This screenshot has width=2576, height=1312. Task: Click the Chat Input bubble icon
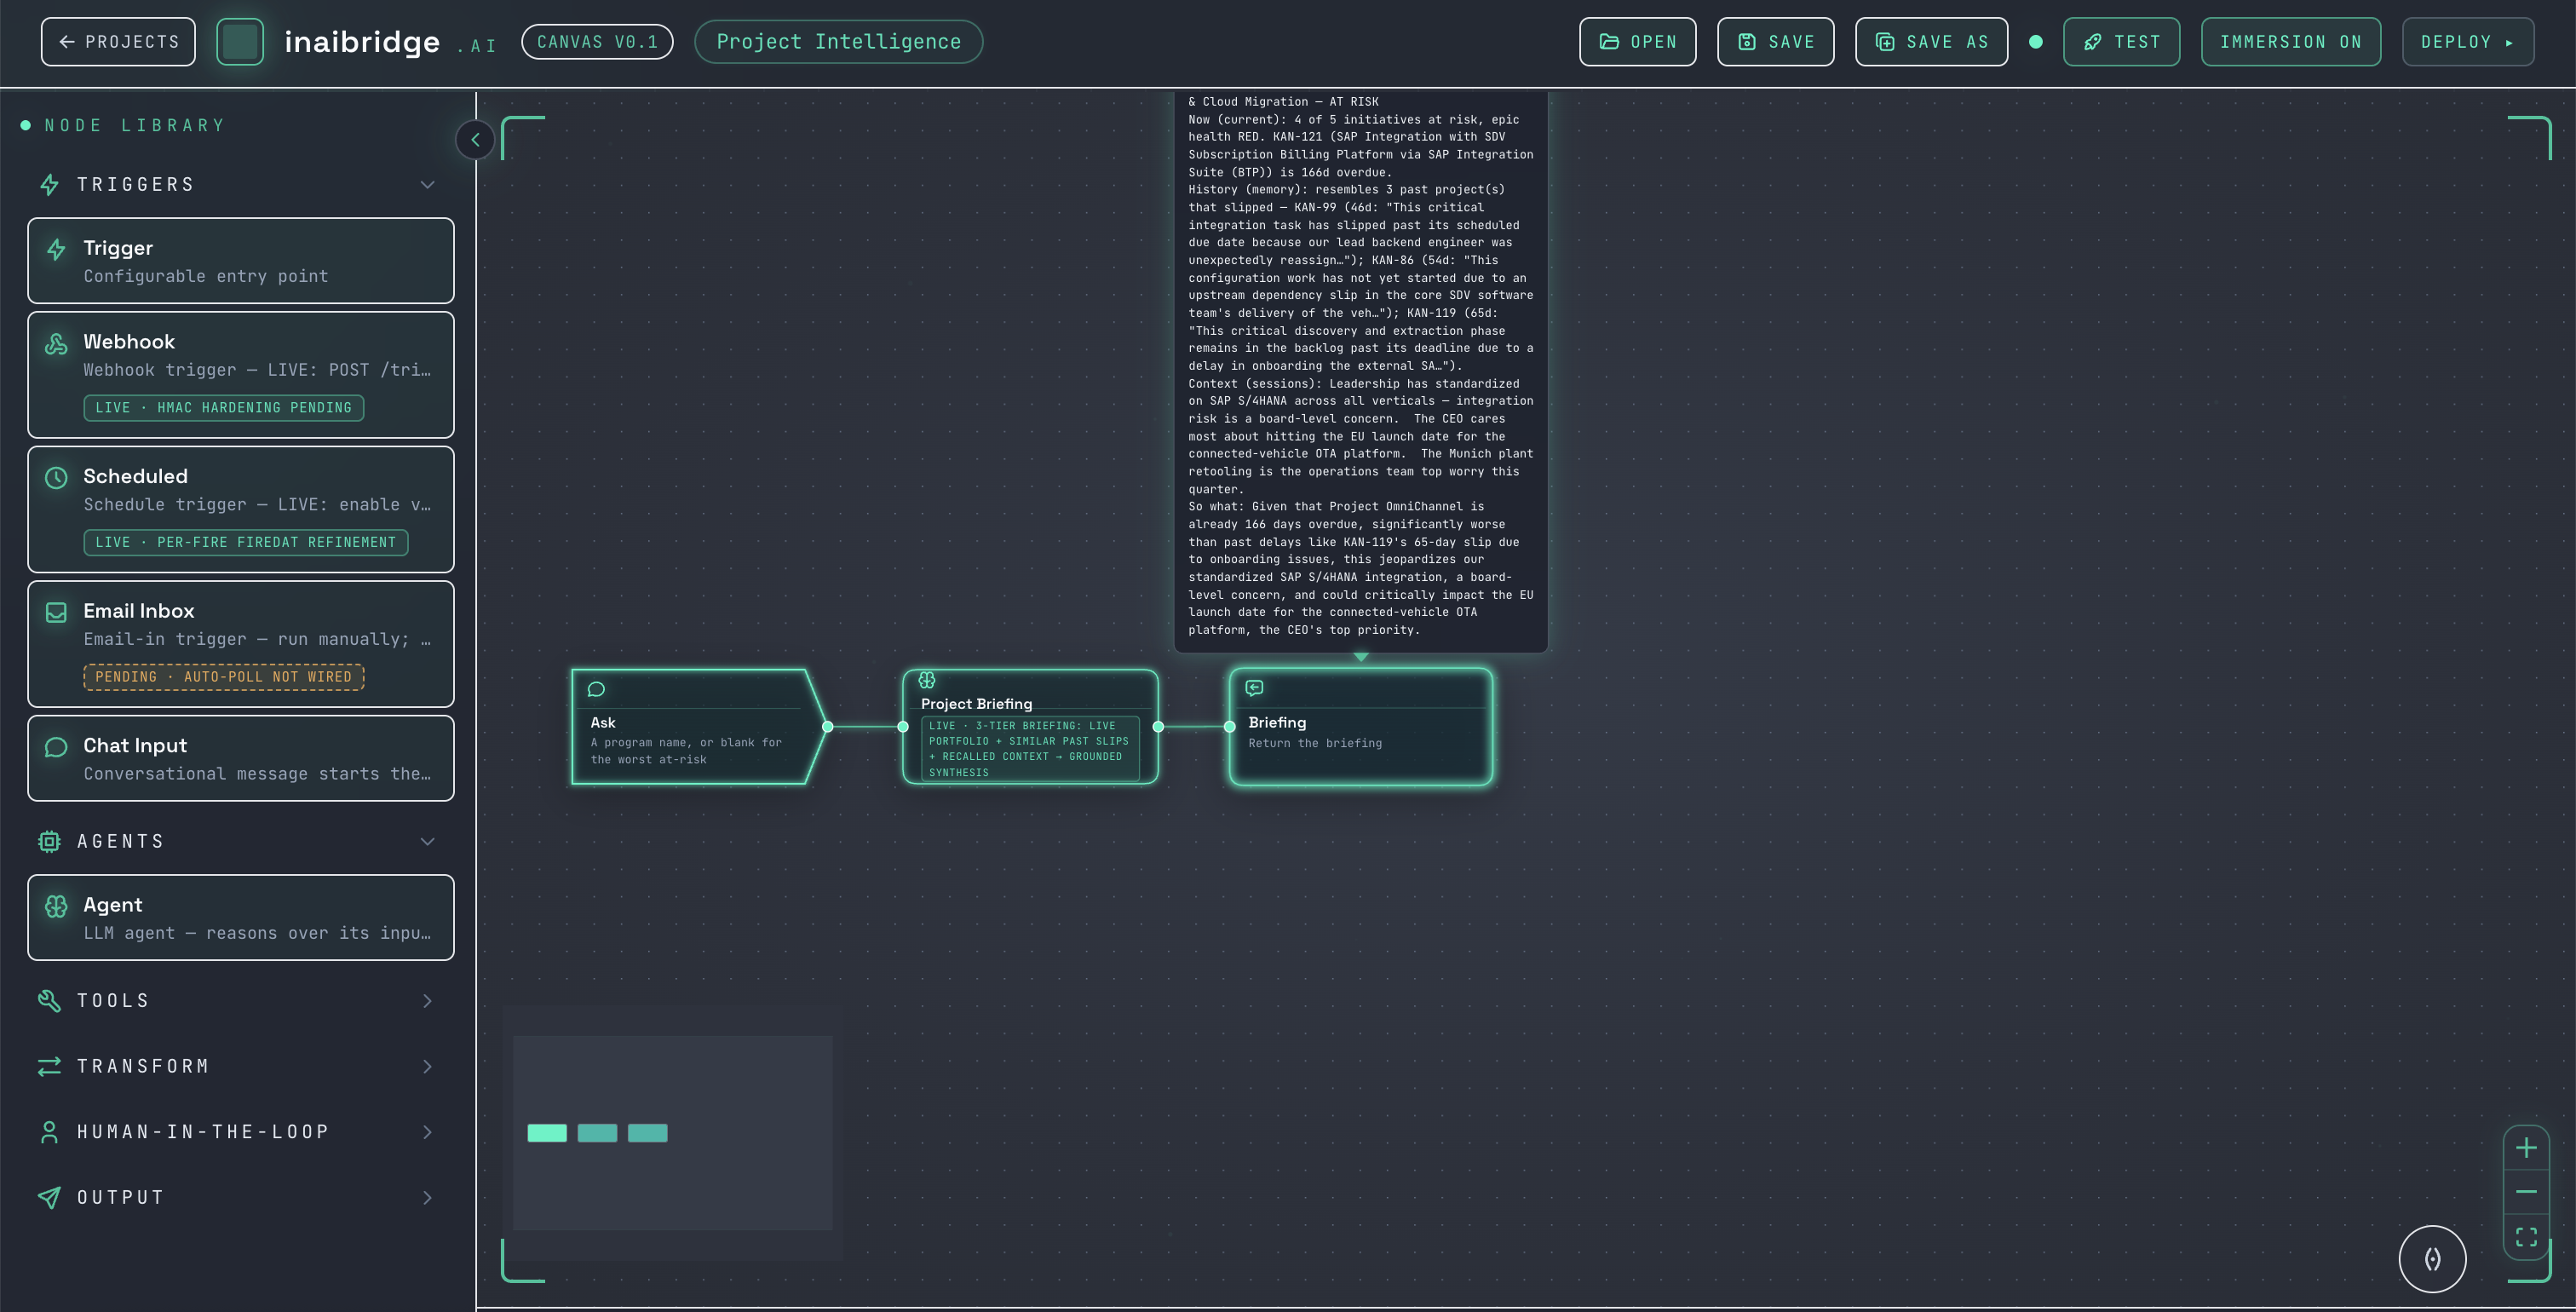(x=56, y=747)
